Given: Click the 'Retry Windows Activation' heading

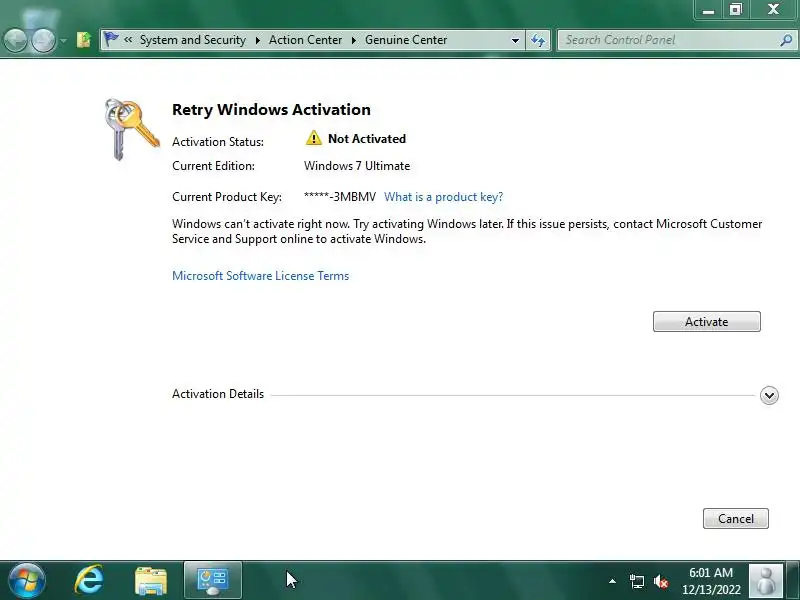Looking at the screenshot, I should 271,110.
